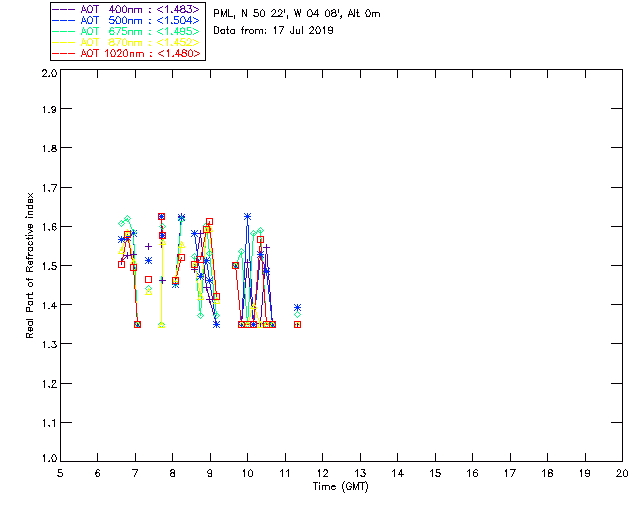Click the red square peak at time 9
This screenshot has height=512, width=640.
click(x=209, y=222)
